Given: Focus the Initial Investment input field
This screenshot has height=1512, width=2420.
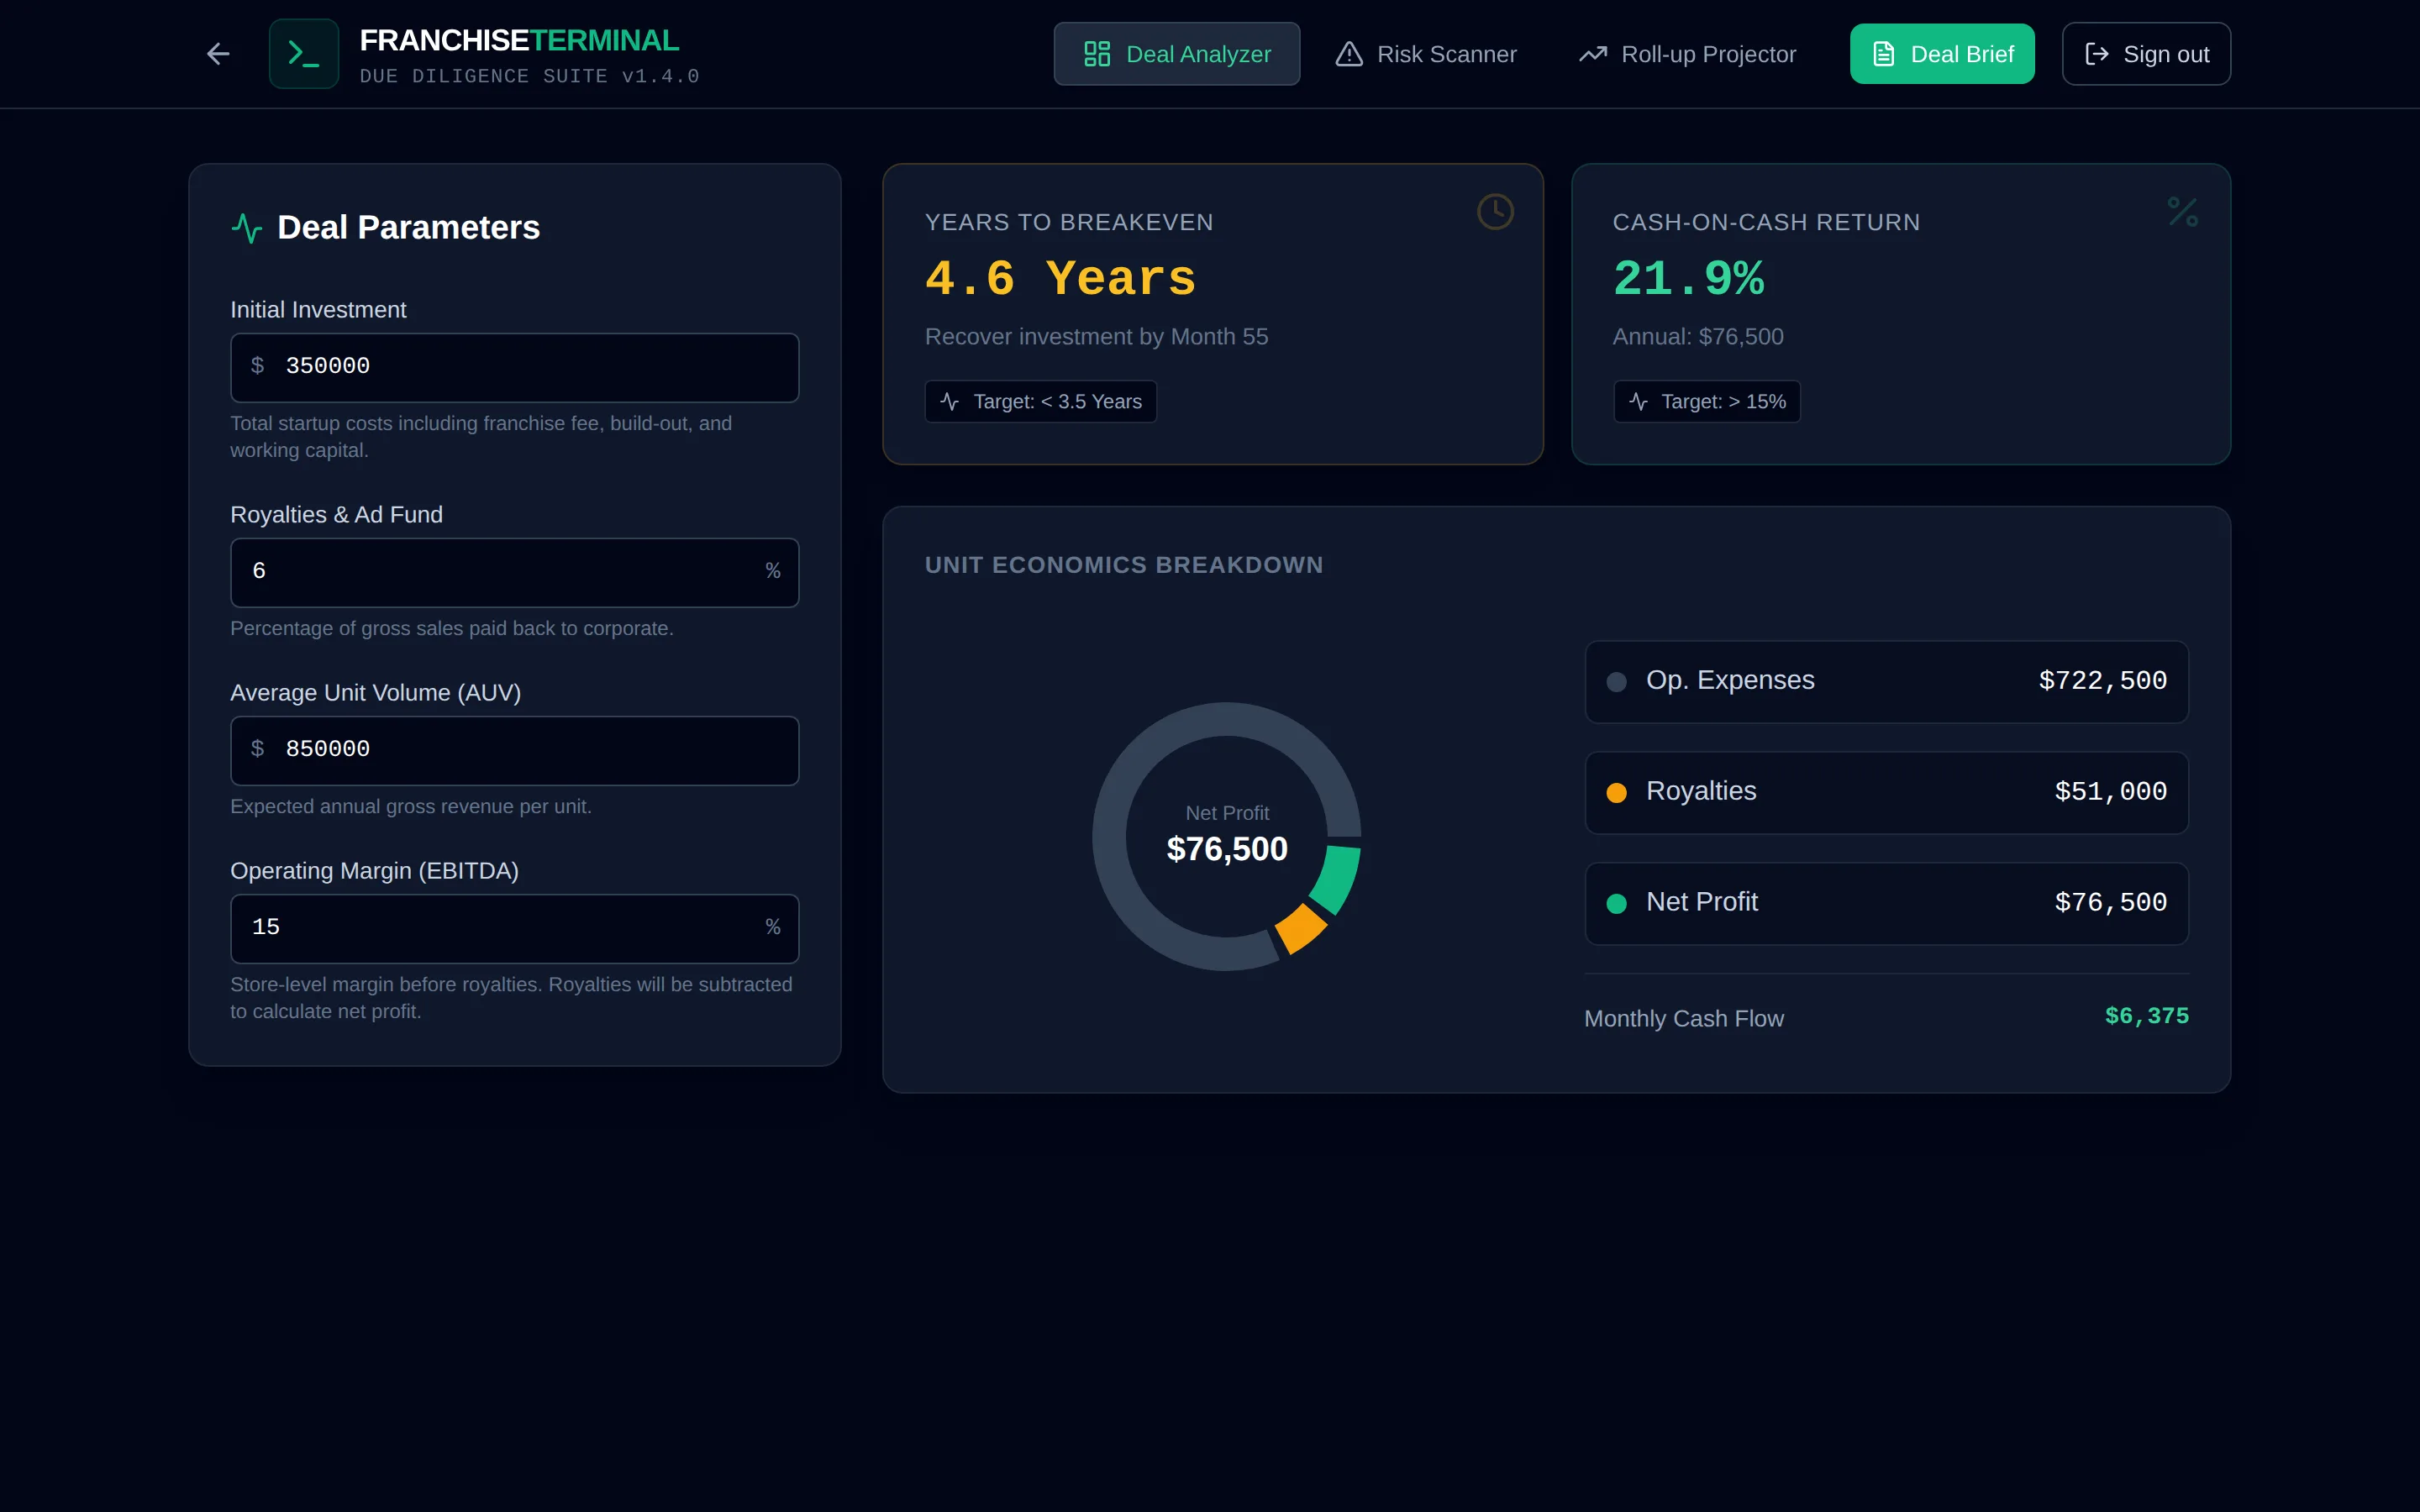Looking at the screenshot, I should point(515,367).
